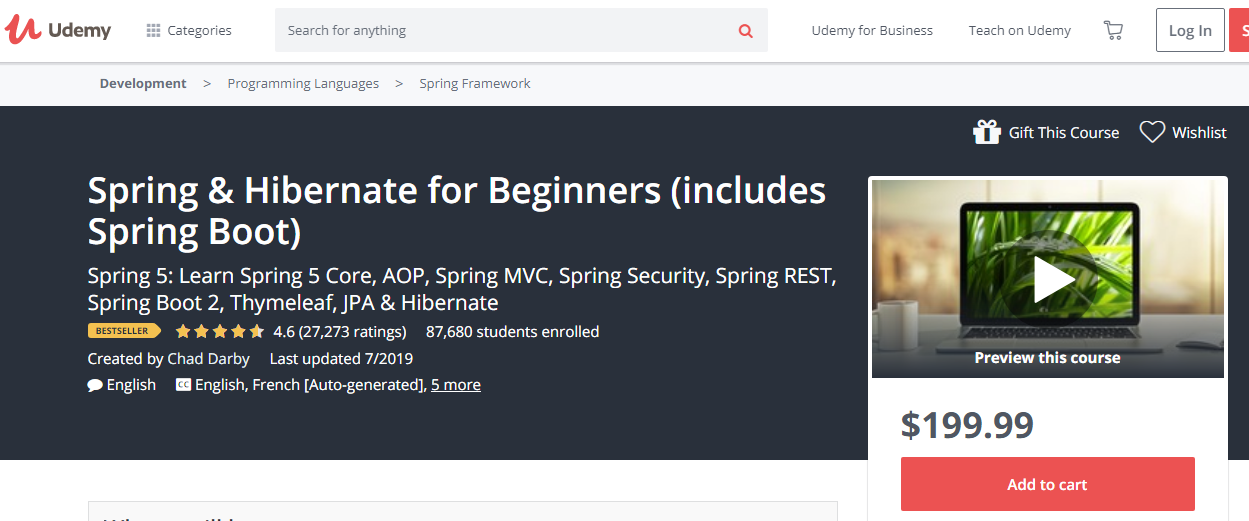The image size is (1249, 521).
Task: Click the star rating icons
Action: tap(220, 331)
